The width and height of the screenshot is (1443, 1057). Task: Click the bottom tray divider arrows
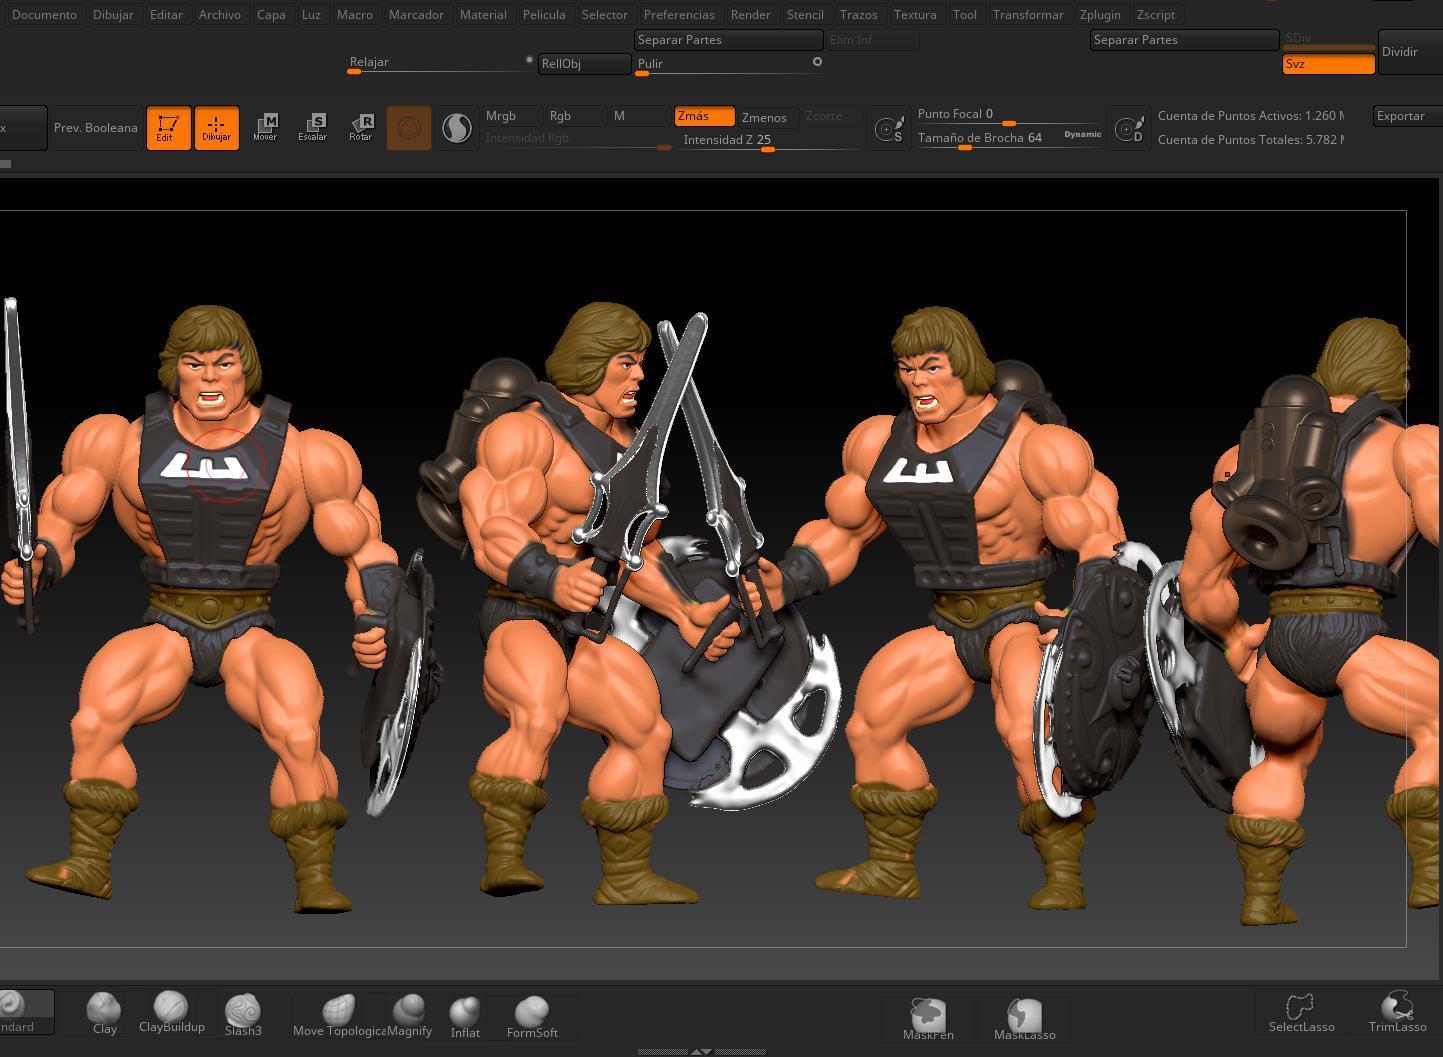coord(701,1051)
